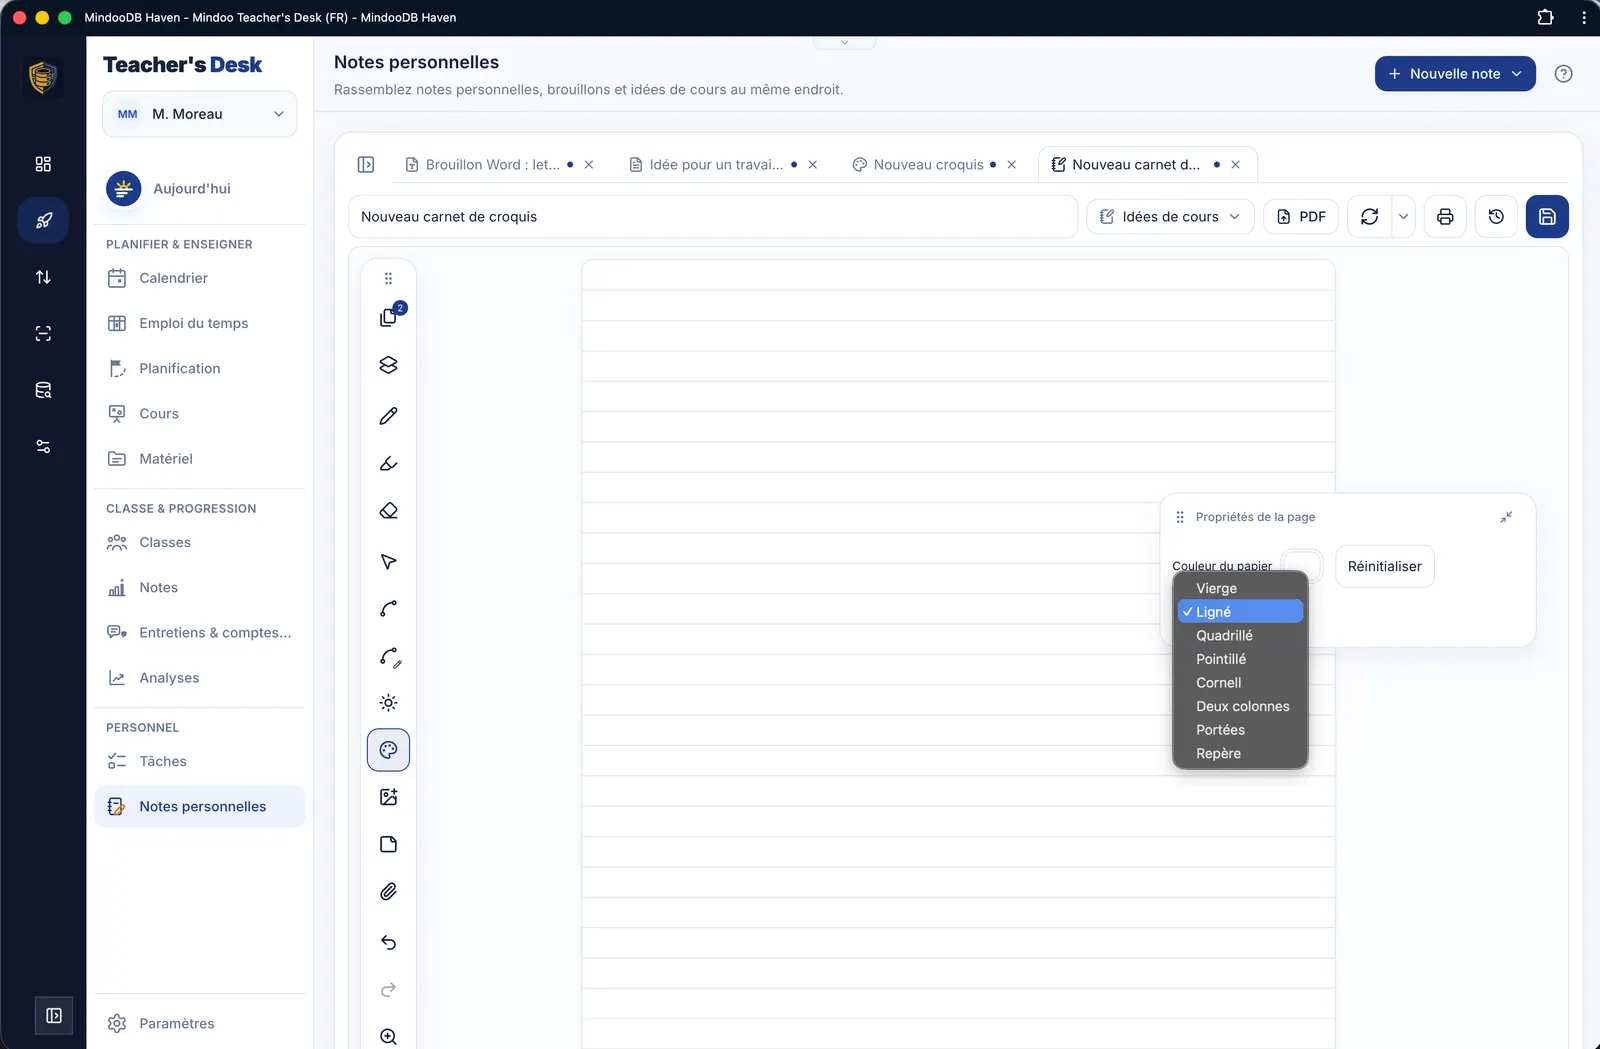The width and height of the screenshot is (1600, 1049).
Task: Click the paper color swatch
Action: (x=1302, y=566)
